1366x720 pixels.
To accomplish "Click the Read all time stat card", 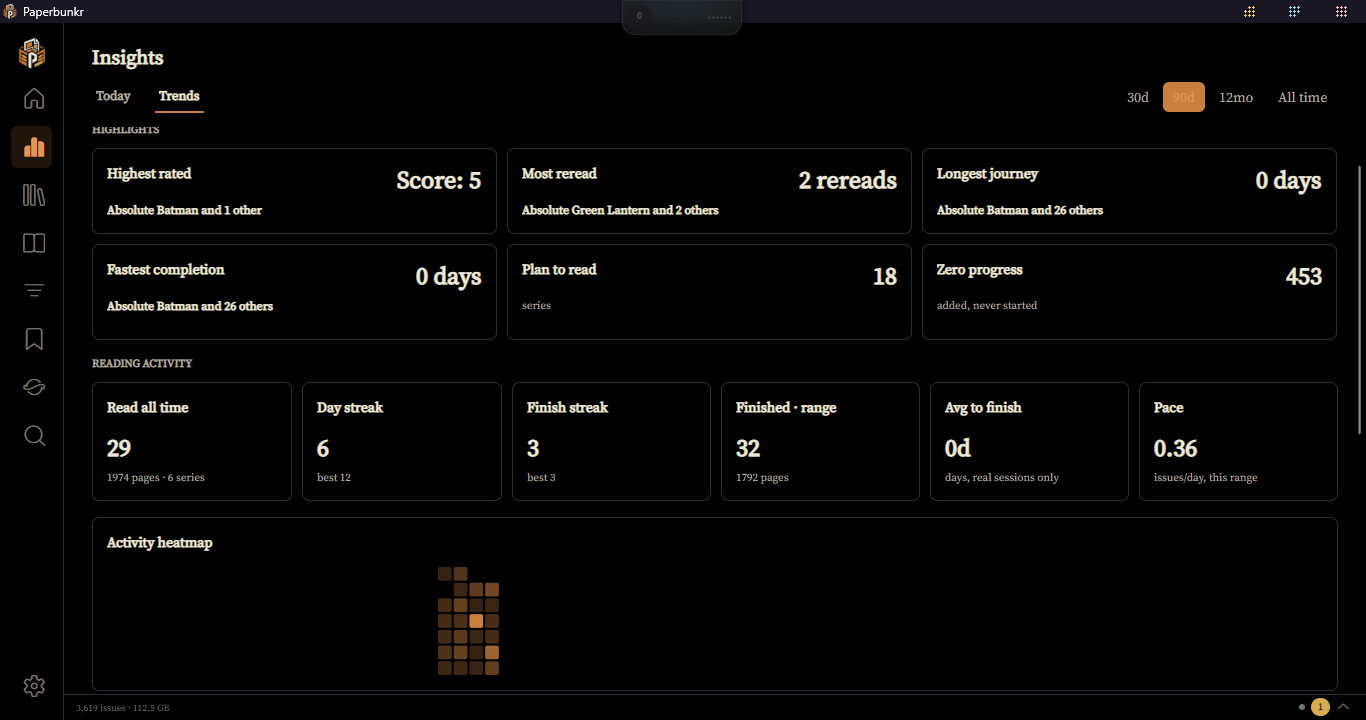I will 192,441.
